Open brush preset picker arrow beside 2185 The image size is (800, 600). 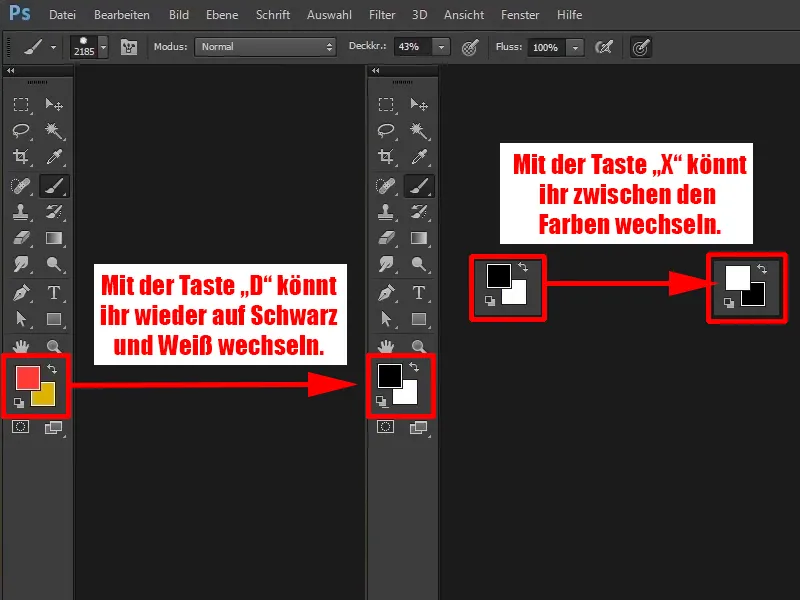point(104,47)
